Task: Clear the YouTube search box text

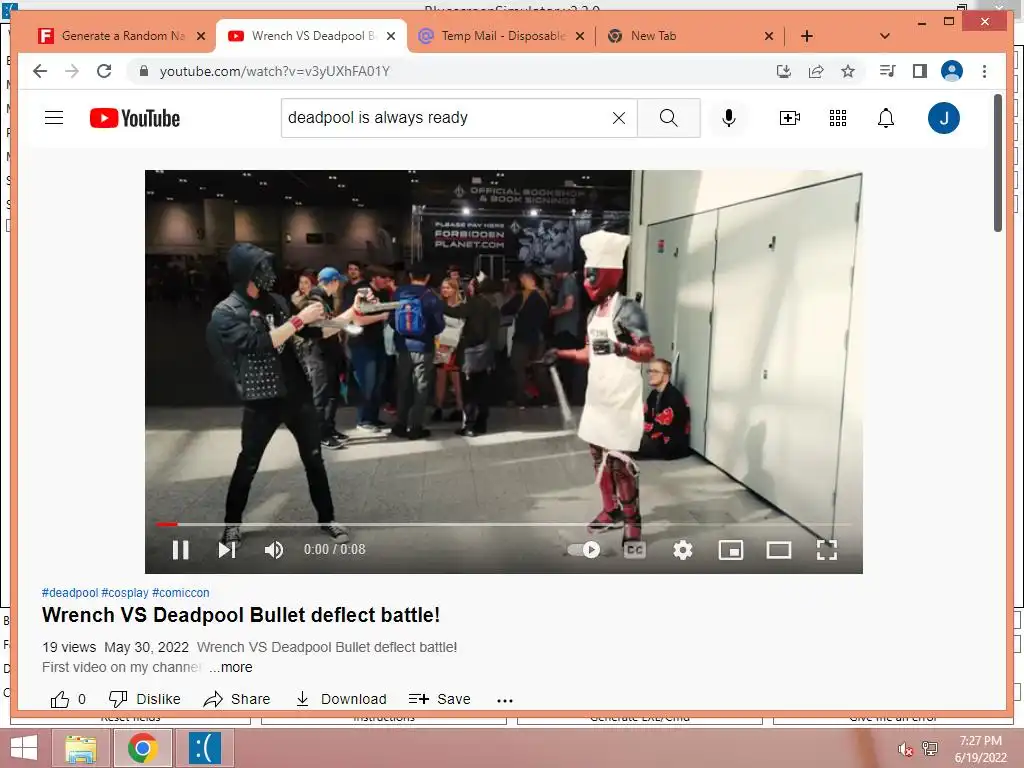Action: (x=618, y=118)
